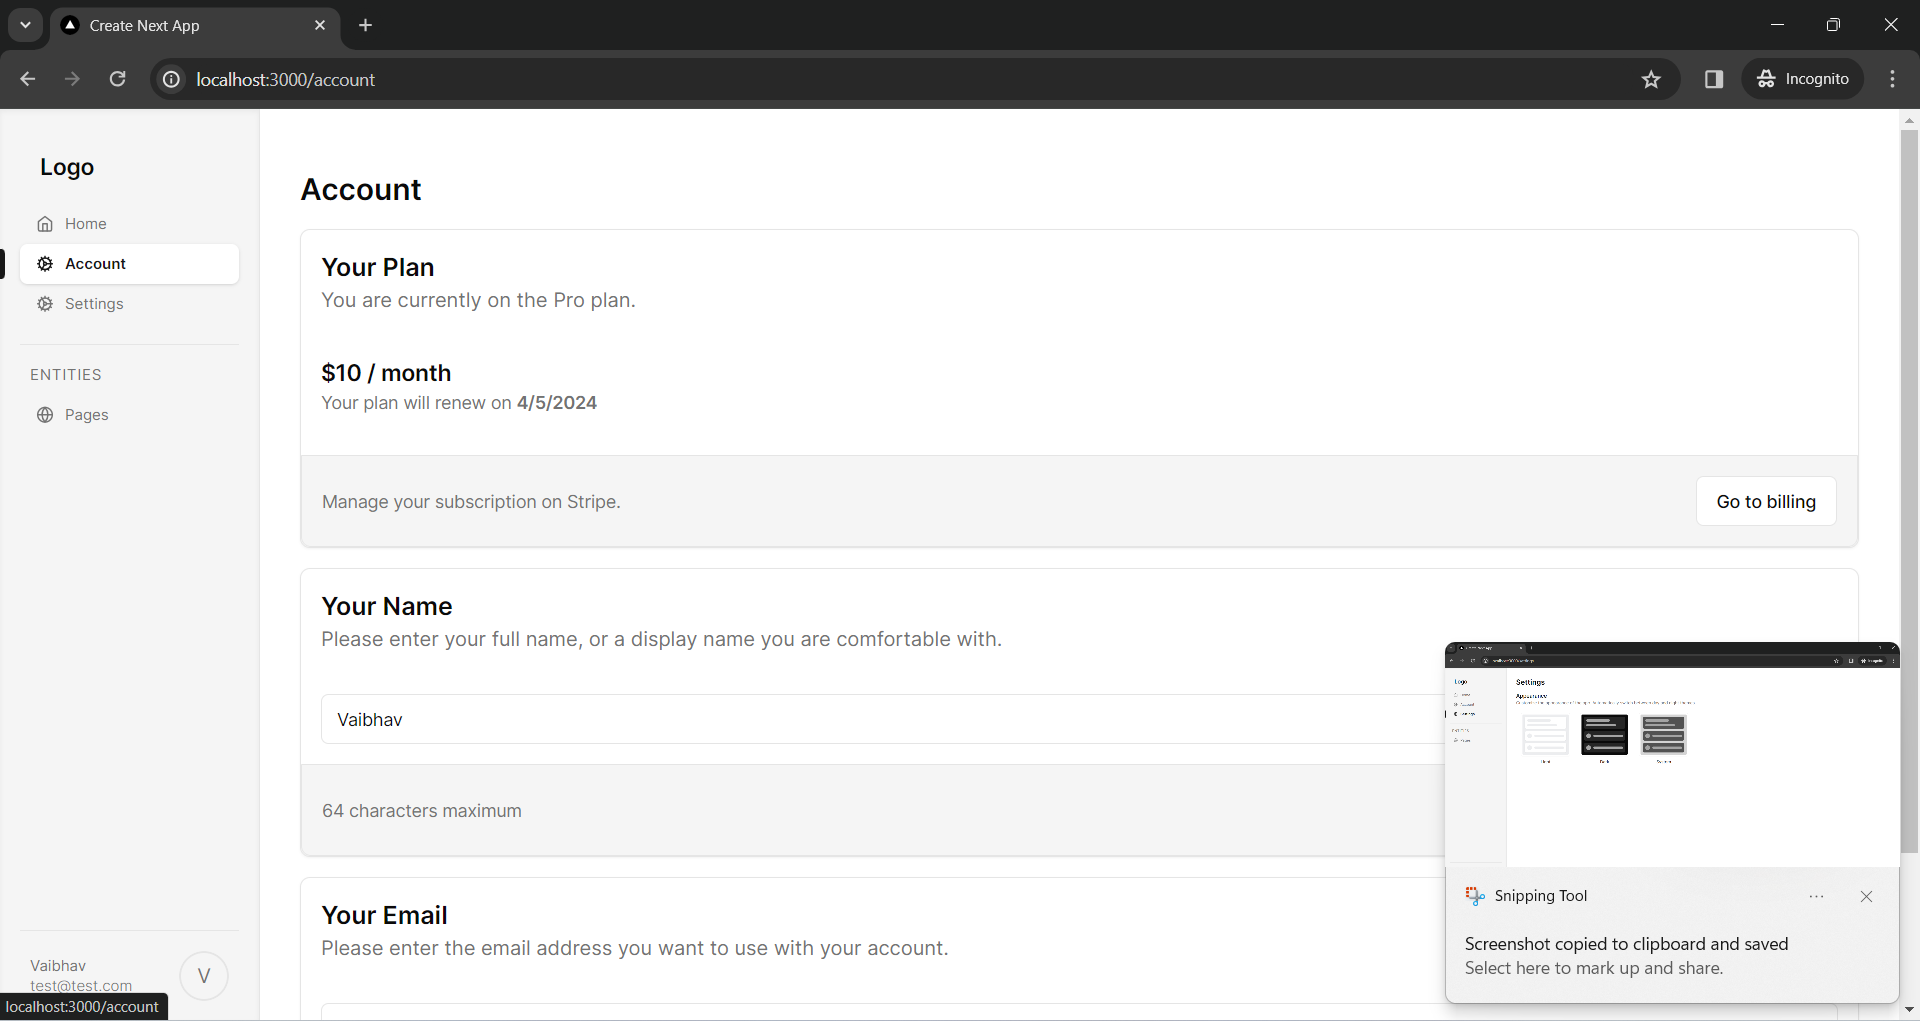
Task: Click the scrollbar up arrow
Action: coord(1909,121)
